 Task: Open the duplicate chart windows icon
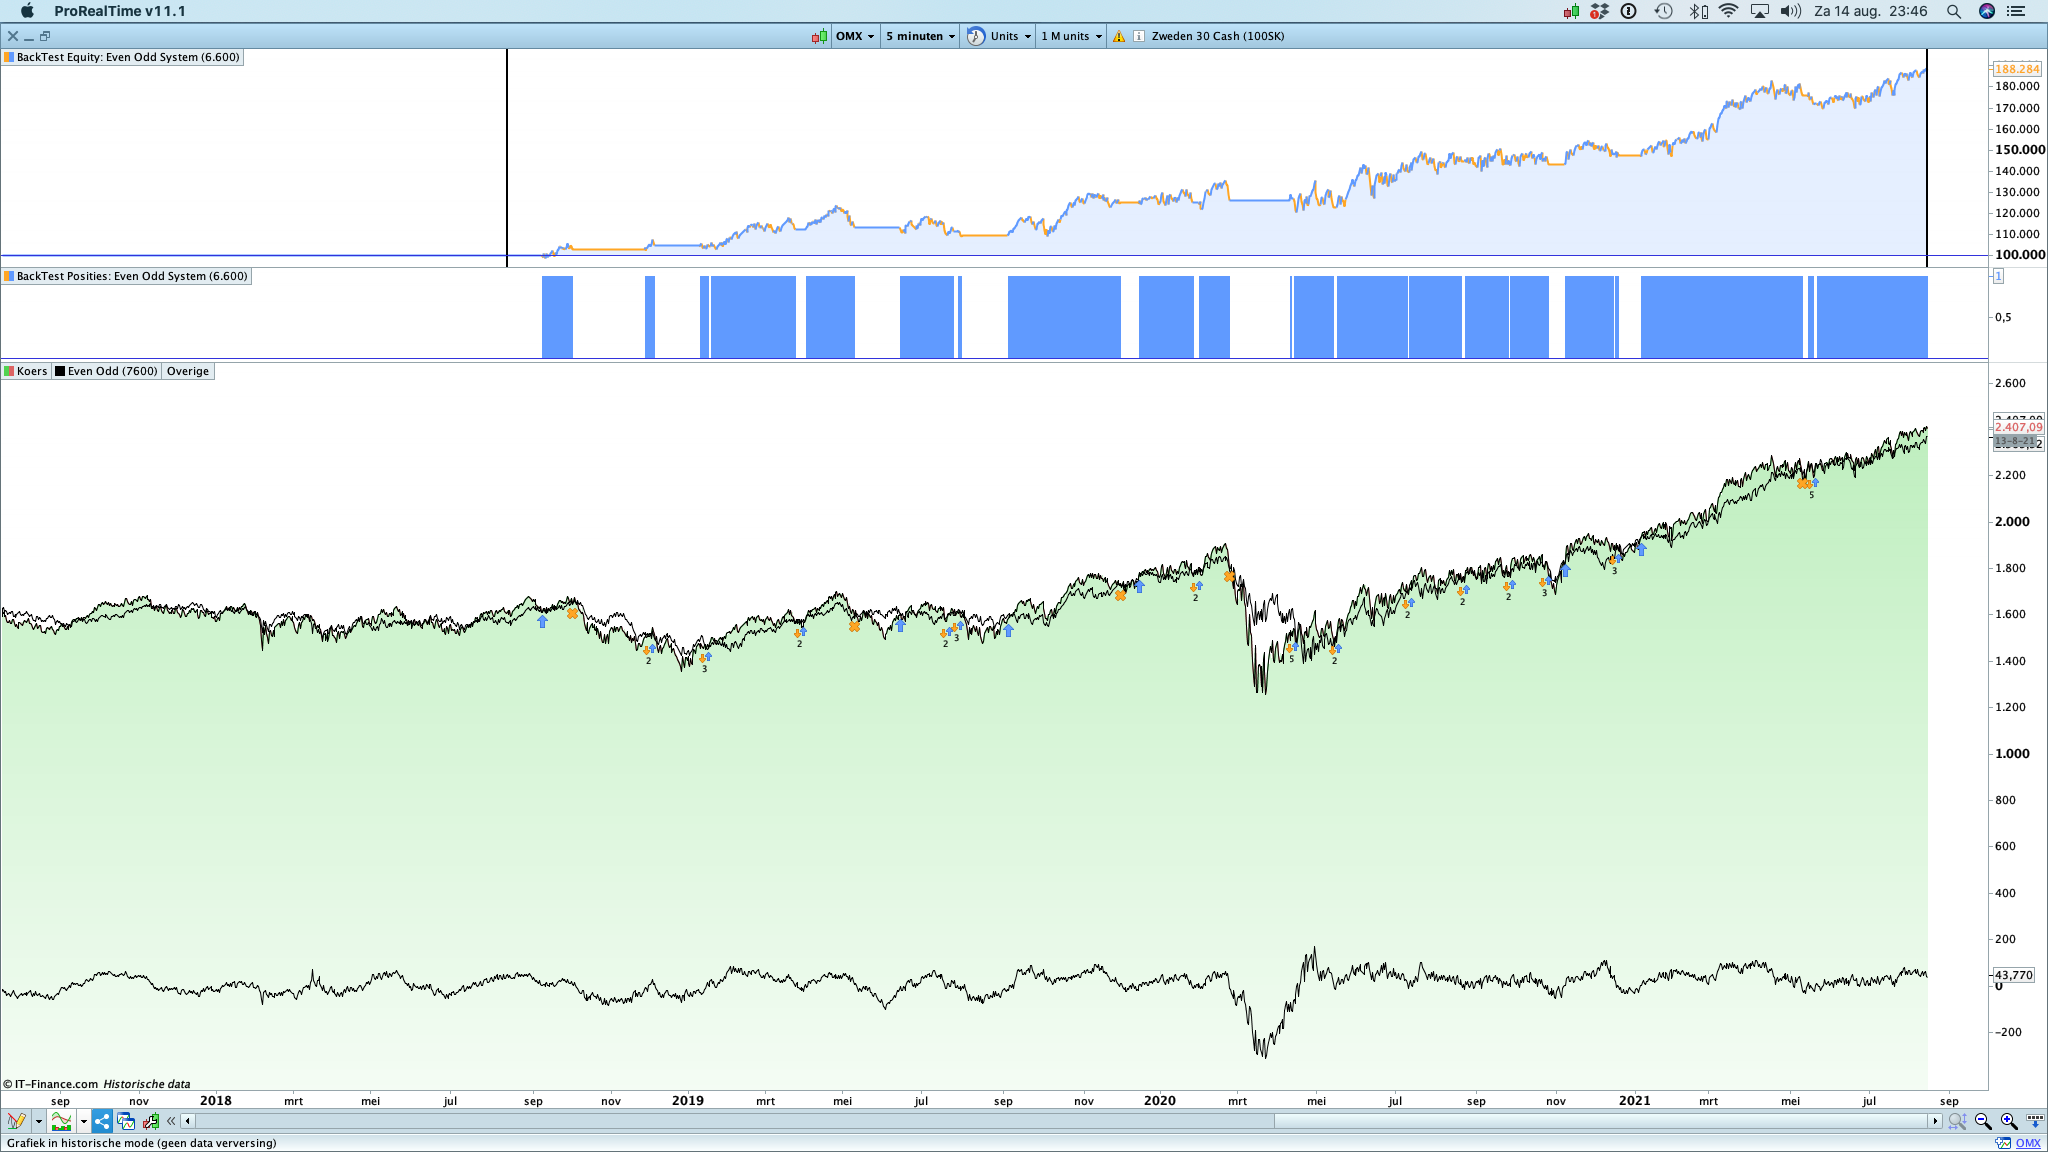[127, 1121]
